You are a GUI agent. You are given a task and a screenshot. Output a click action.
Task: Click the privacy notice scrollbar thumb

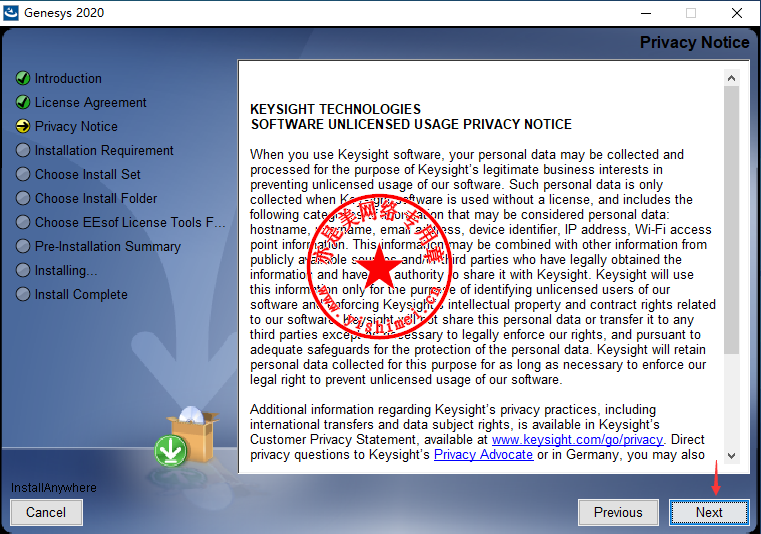(731, 219)
